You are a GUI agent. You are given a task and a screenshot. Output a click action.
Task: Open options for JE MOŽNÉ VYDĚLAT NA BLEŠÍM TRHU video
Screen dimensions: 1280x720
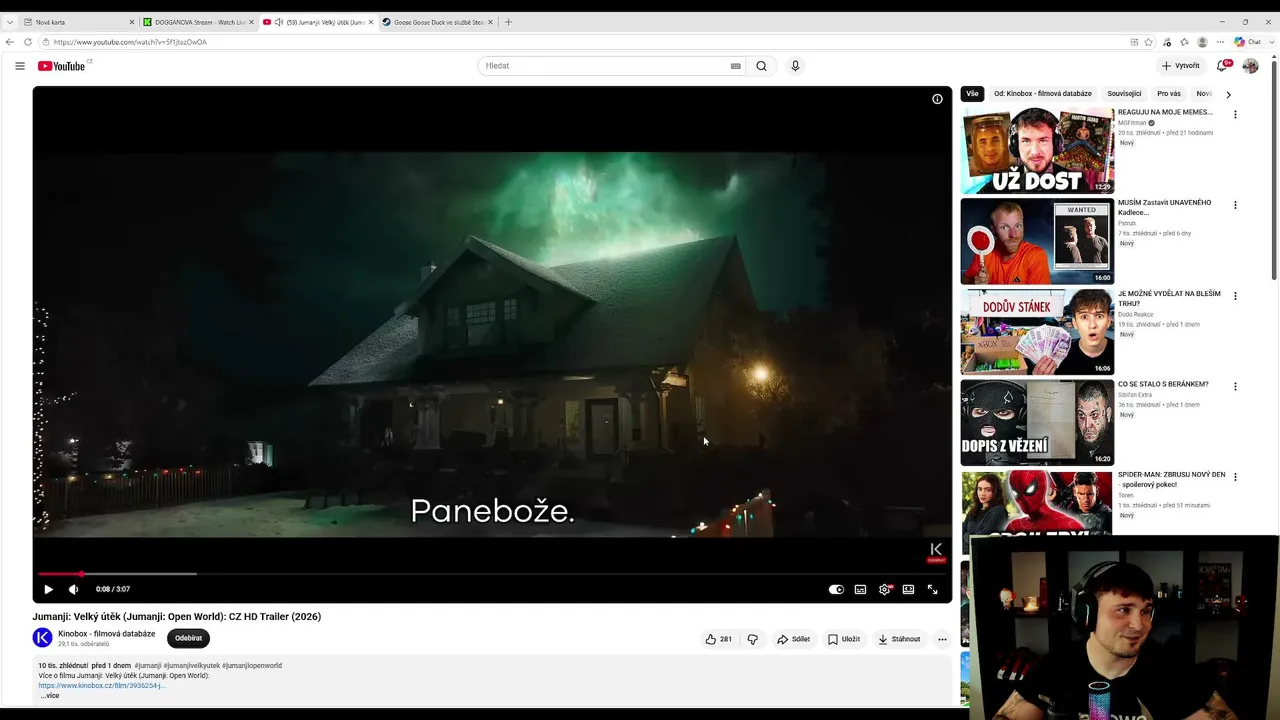(1235, 296)
